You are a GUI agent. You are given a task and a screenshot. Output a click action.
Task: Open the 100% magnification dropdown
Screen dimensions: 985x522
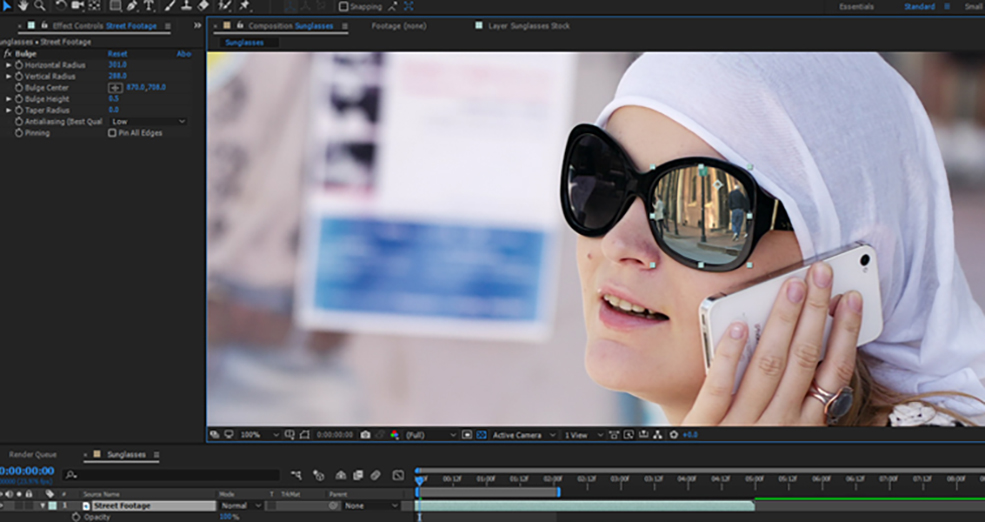coord(259,435)
